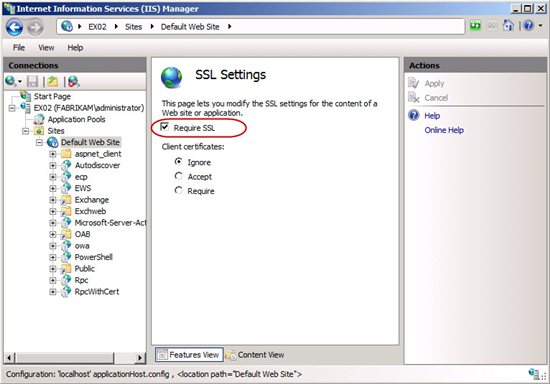Click the aspnet_client folder icon
The height and width of the screenshot is (384, 550).
(x=66, y=154)
